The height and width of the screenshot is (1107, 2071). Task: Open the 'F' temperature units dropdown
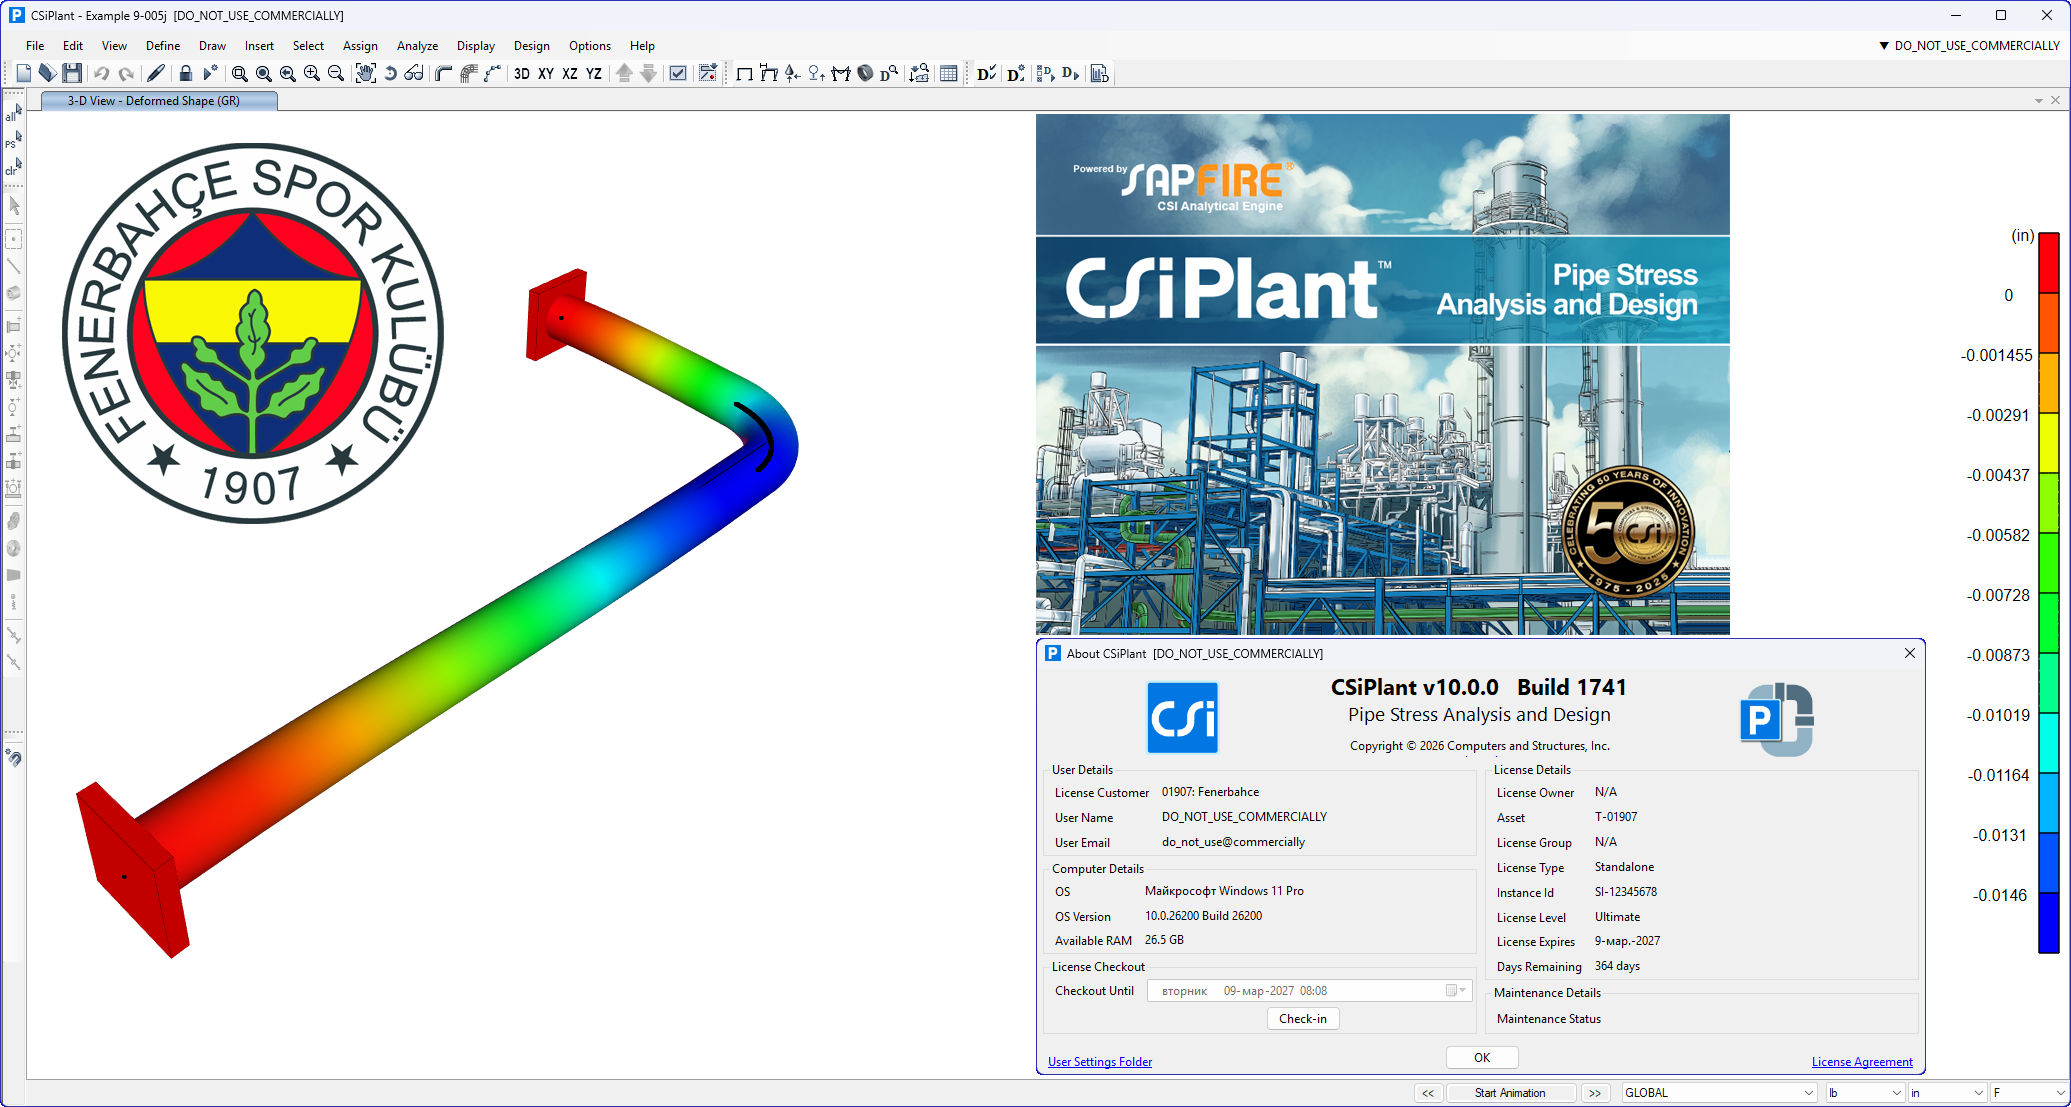[2029, 1092]
